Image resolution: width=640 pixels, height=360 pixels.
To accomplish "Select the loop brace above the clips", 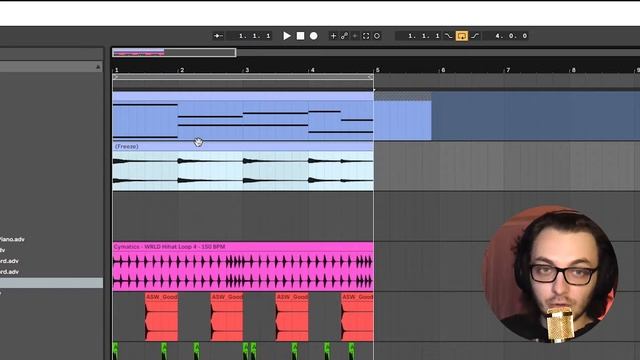I will [x=243, y=77].
